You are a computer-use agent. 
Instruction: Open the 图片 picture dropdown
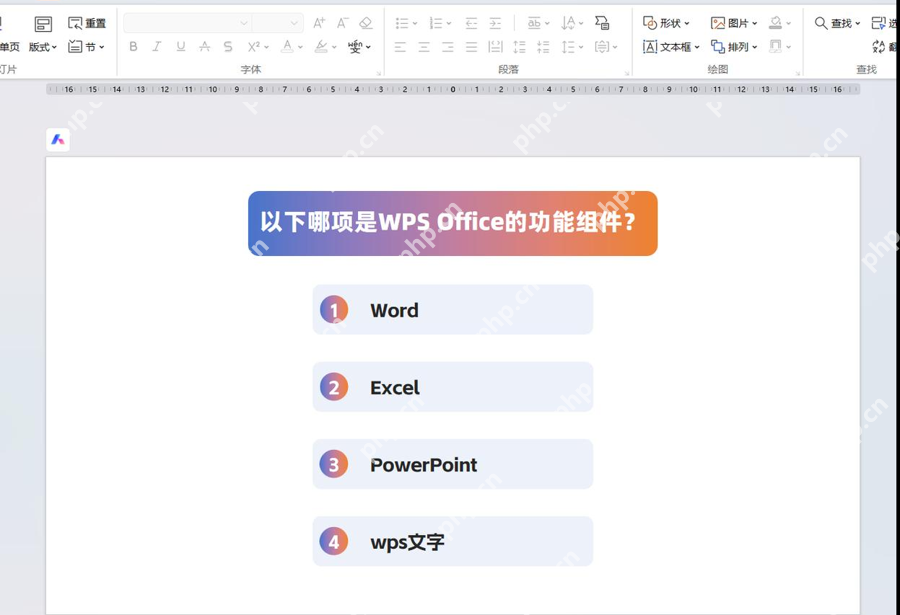pyautogui.click(x=734, y=23)
